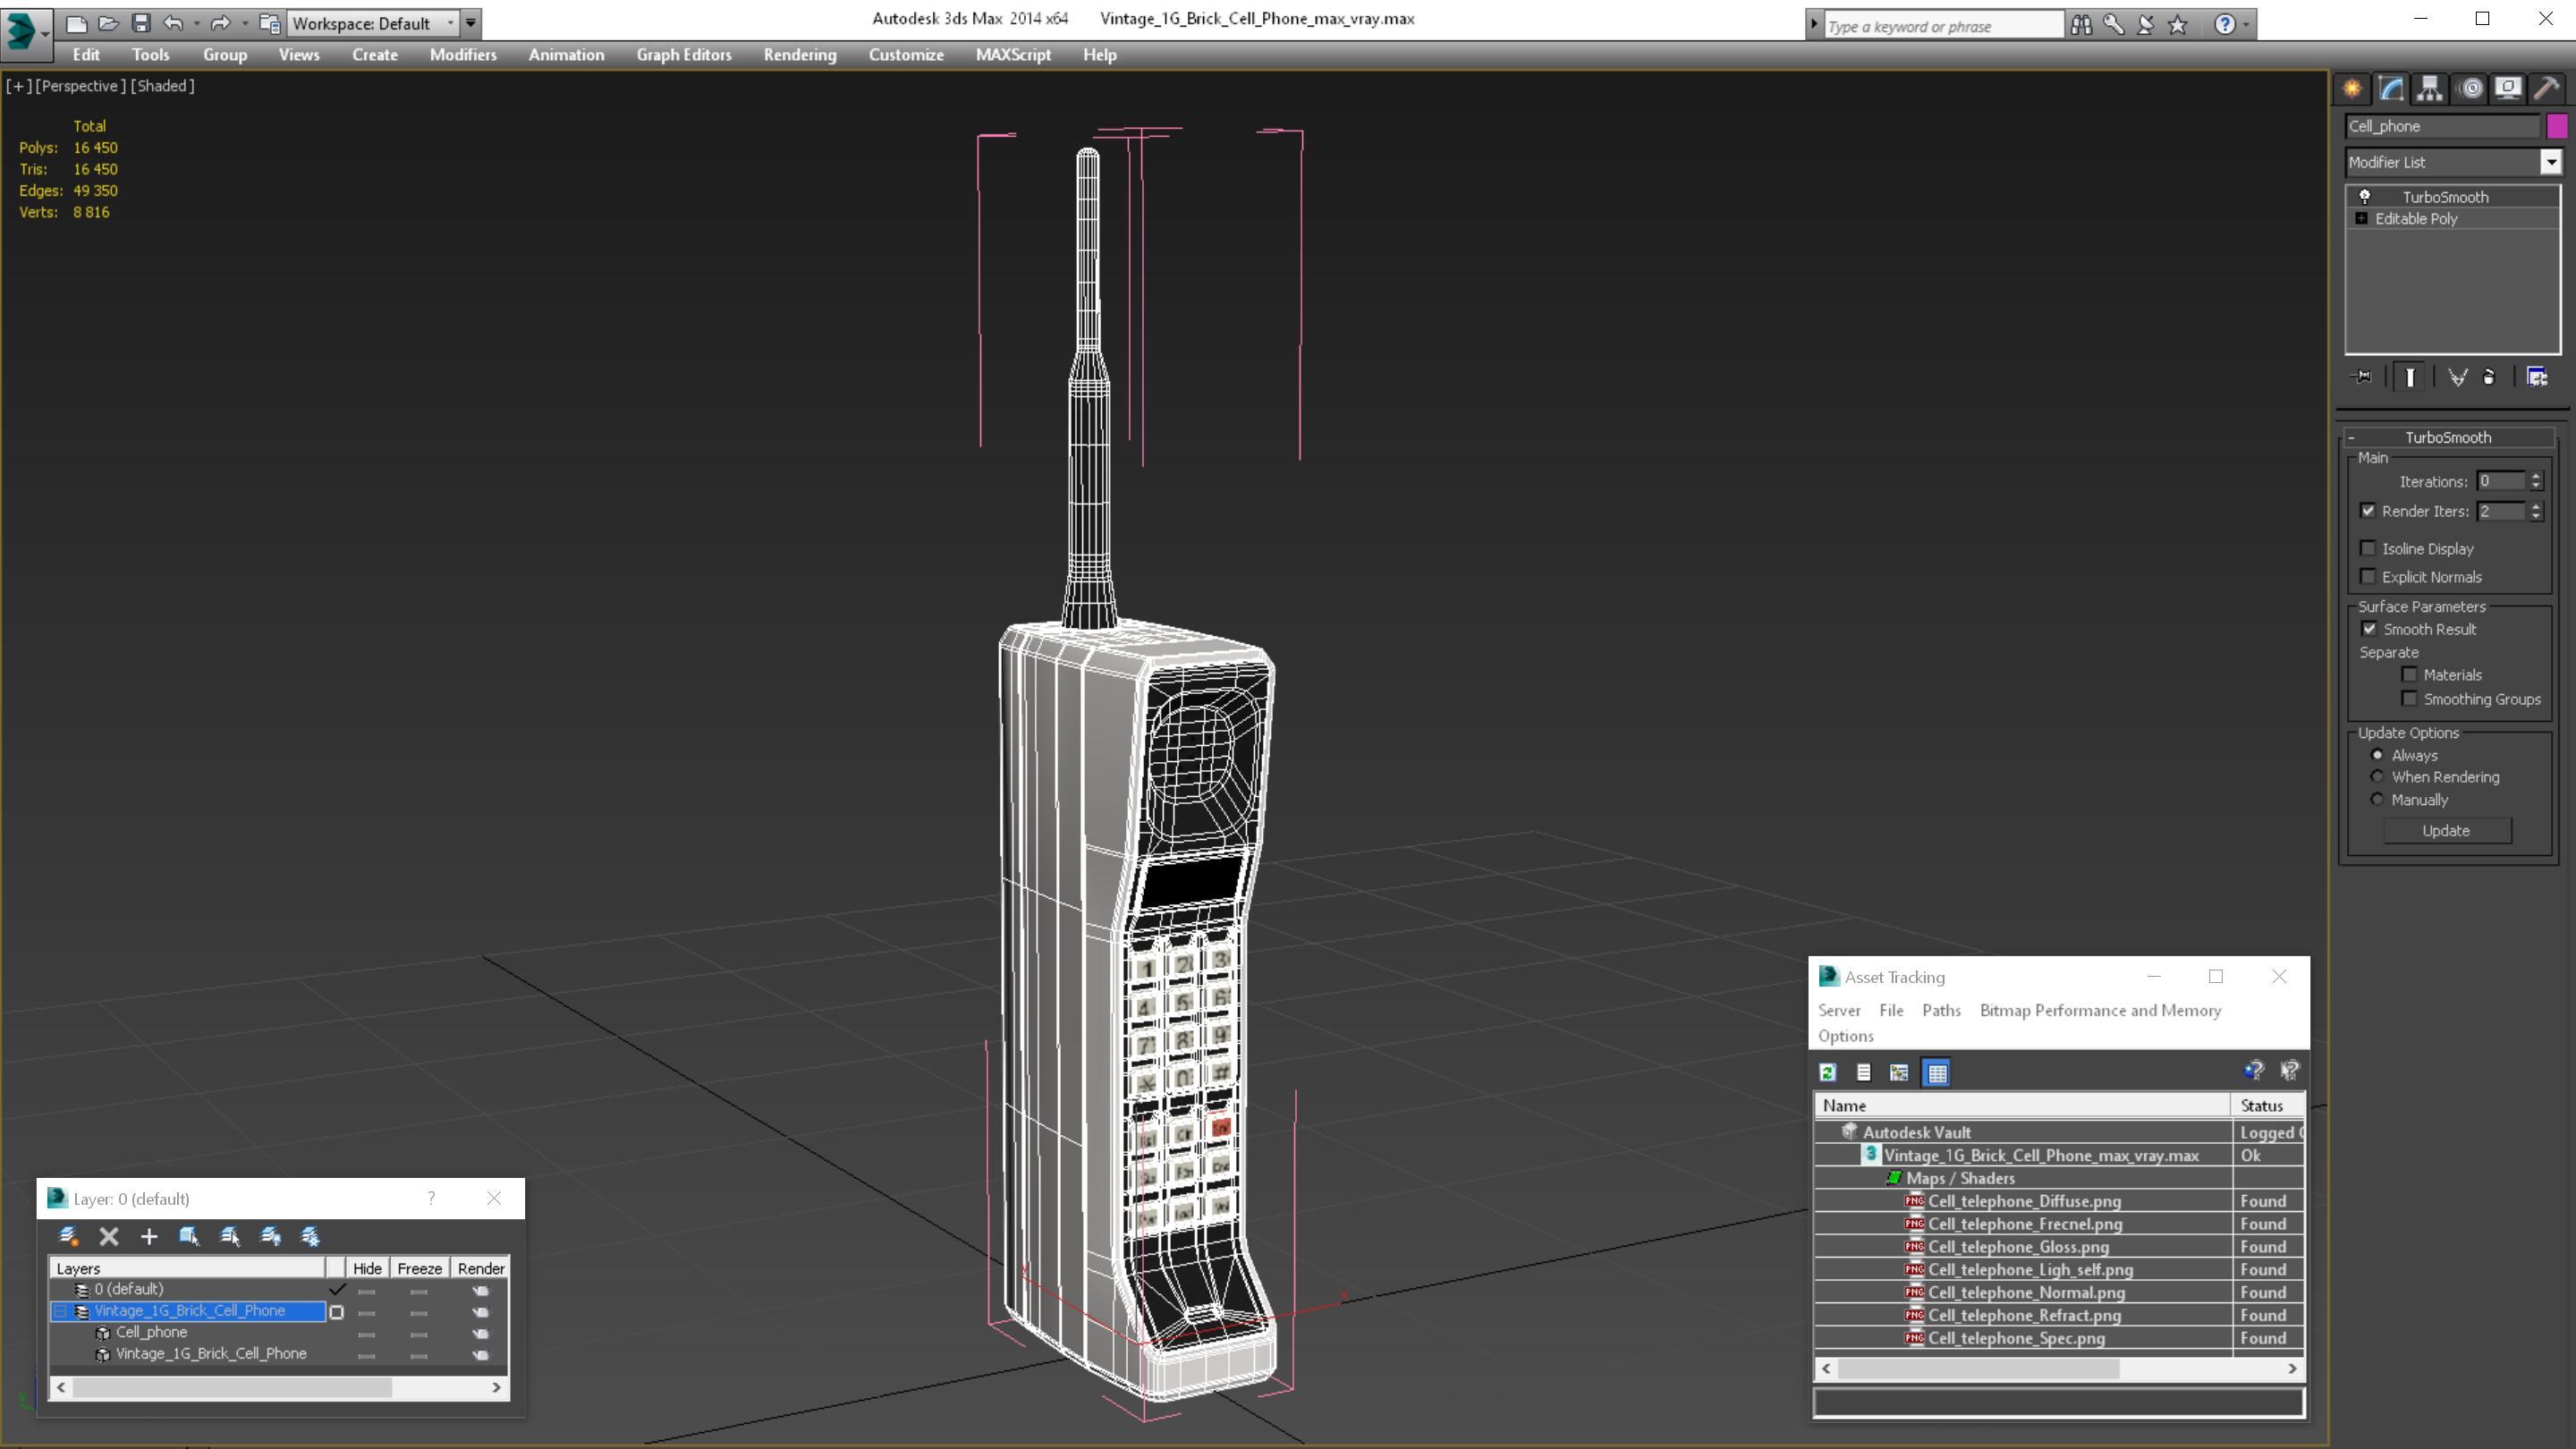Viewport: 2576px width, 1449px height.
Task: Enable Explicit Normals checkbox
Action: click(x=2368, y=576)
